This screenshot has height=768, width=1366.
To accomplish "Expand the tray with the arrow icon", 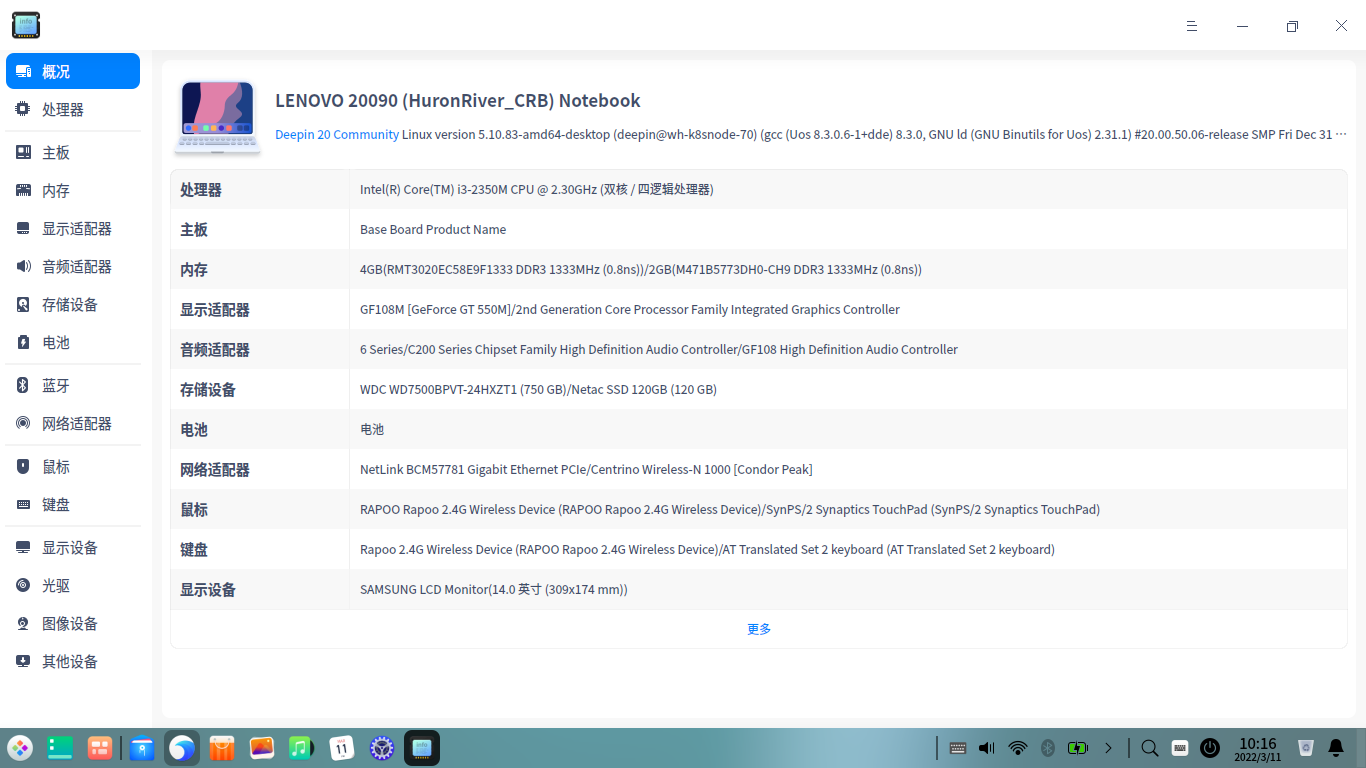I will 1108,747.
